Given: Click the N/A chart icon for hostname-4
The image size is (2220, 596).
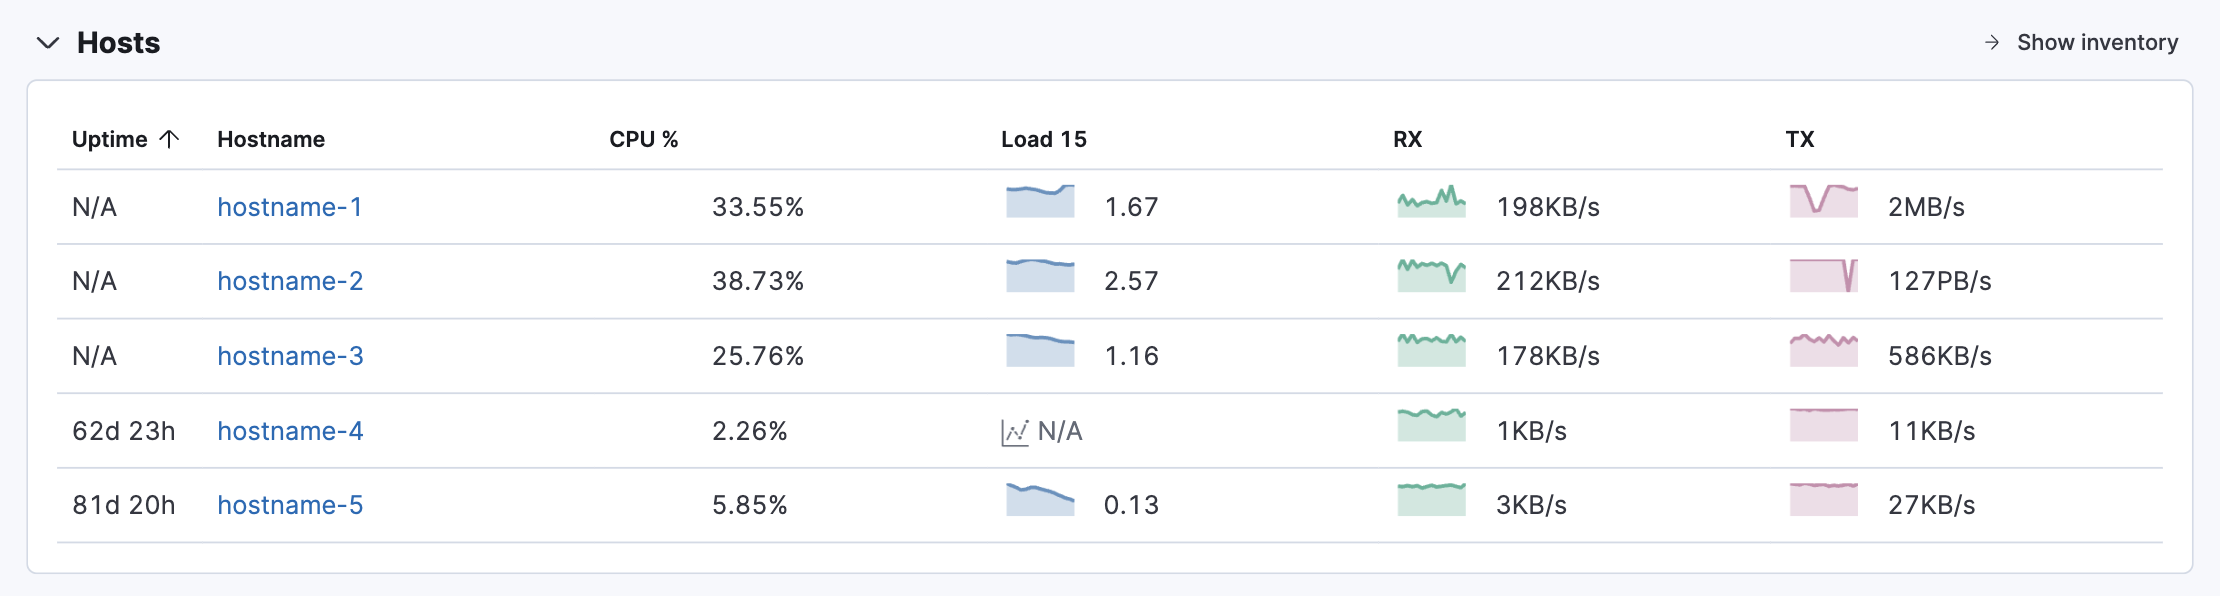Looking at the screenshot, I should pyautogui.click(x=1016, y=430).
